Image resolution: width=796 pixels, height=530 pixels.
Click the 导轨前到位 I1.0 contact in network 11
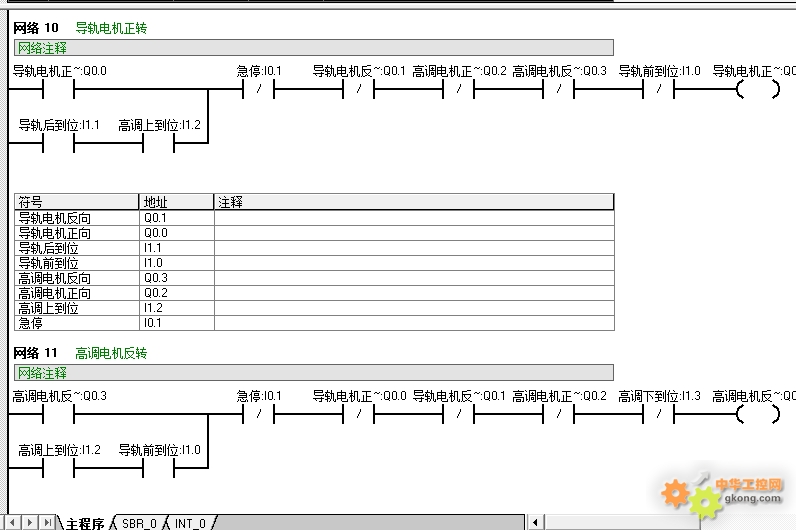[x=158, y=469]
